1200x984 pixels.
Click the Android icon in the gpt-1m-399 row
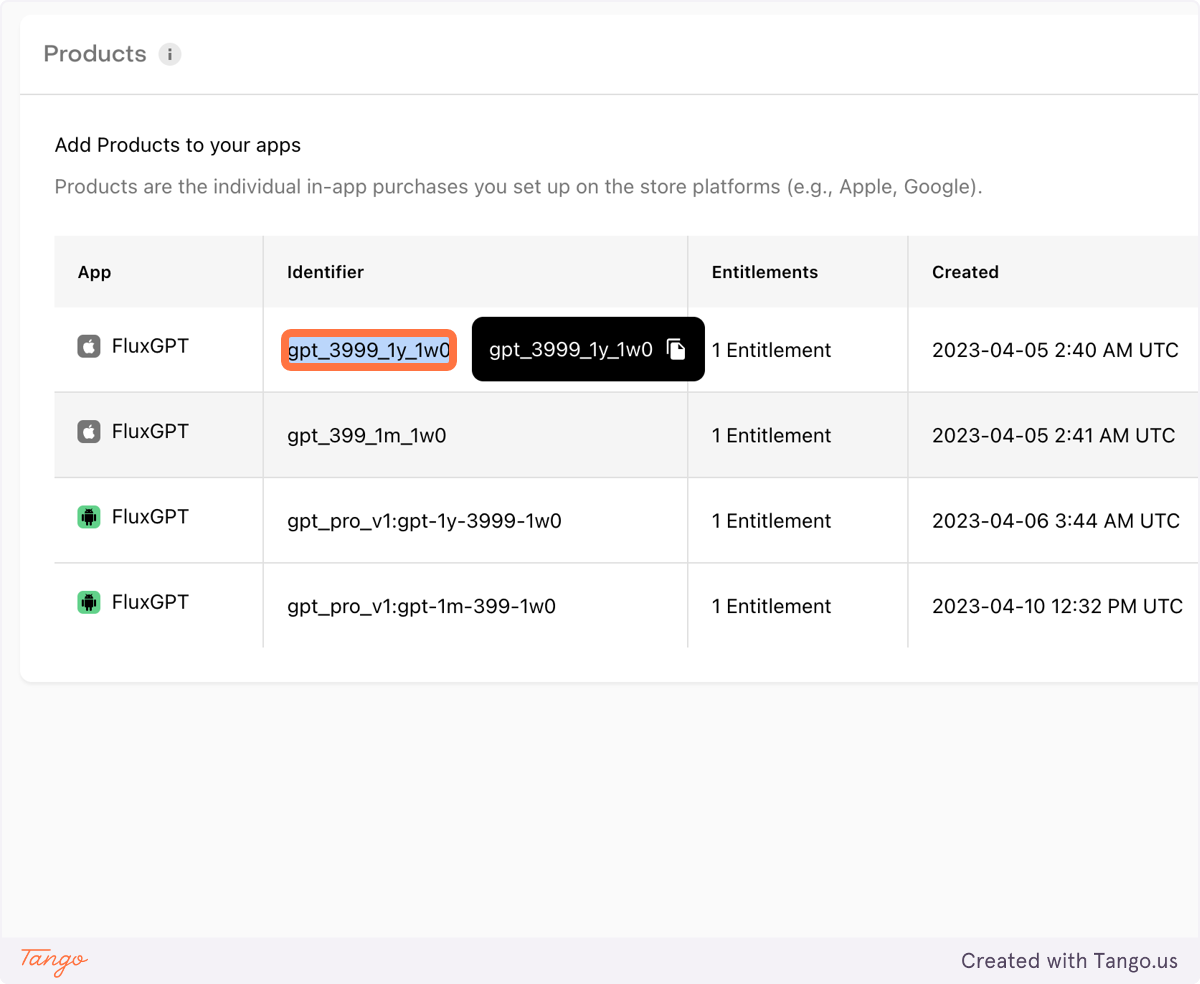coord(89,602)
